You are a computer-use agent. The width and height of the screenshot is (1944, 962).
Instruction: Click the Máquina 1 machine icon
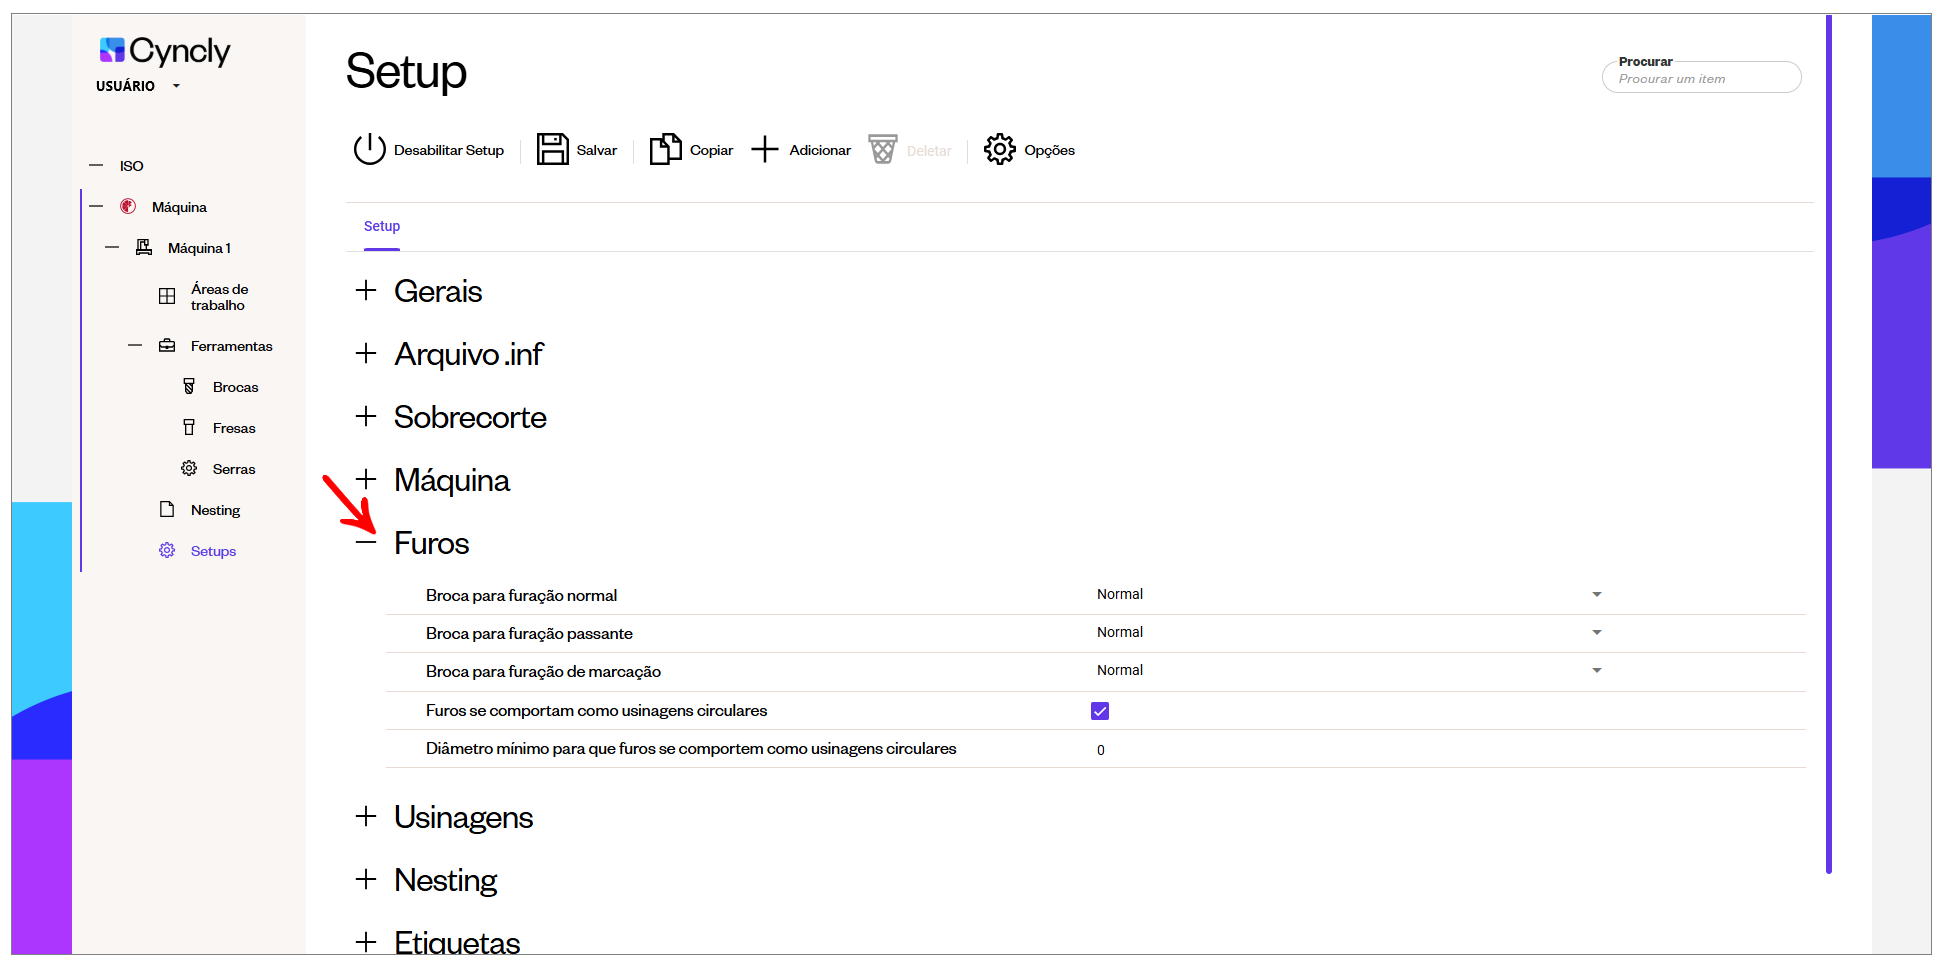pyautogui.click(x=144, y=248)
